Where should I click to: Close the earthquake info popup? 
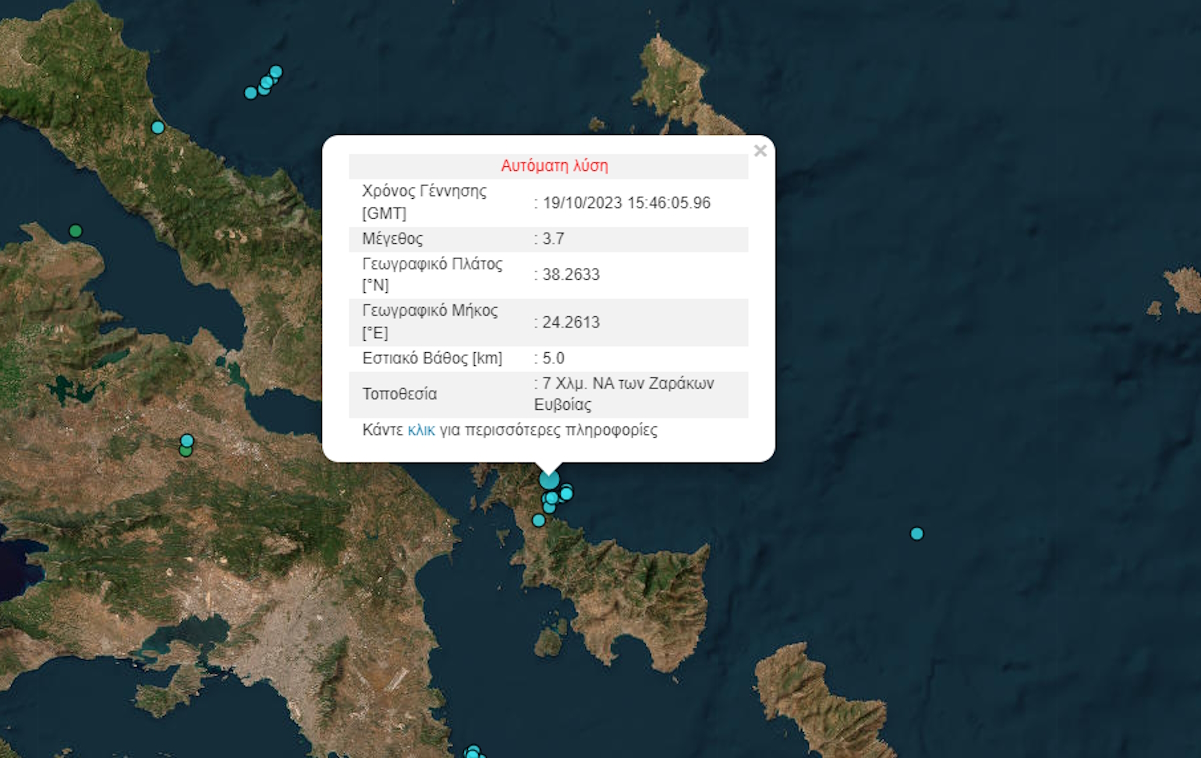(760, 151)
